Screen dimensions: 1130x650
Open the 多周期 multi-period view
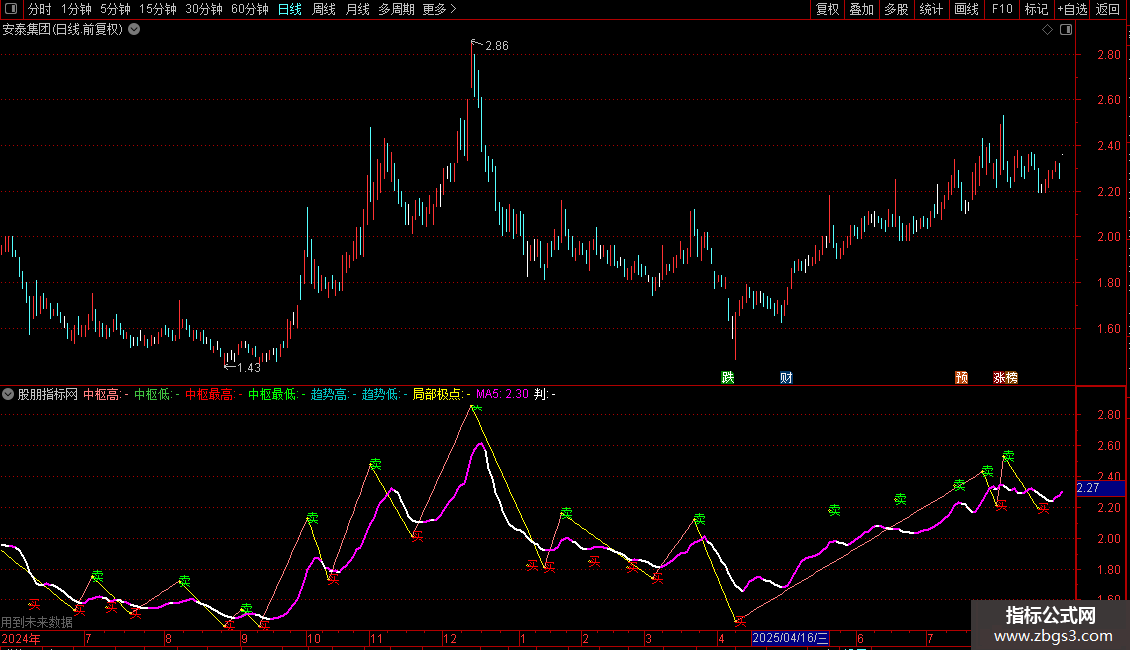pyautogui.click(x=396, y=9)
